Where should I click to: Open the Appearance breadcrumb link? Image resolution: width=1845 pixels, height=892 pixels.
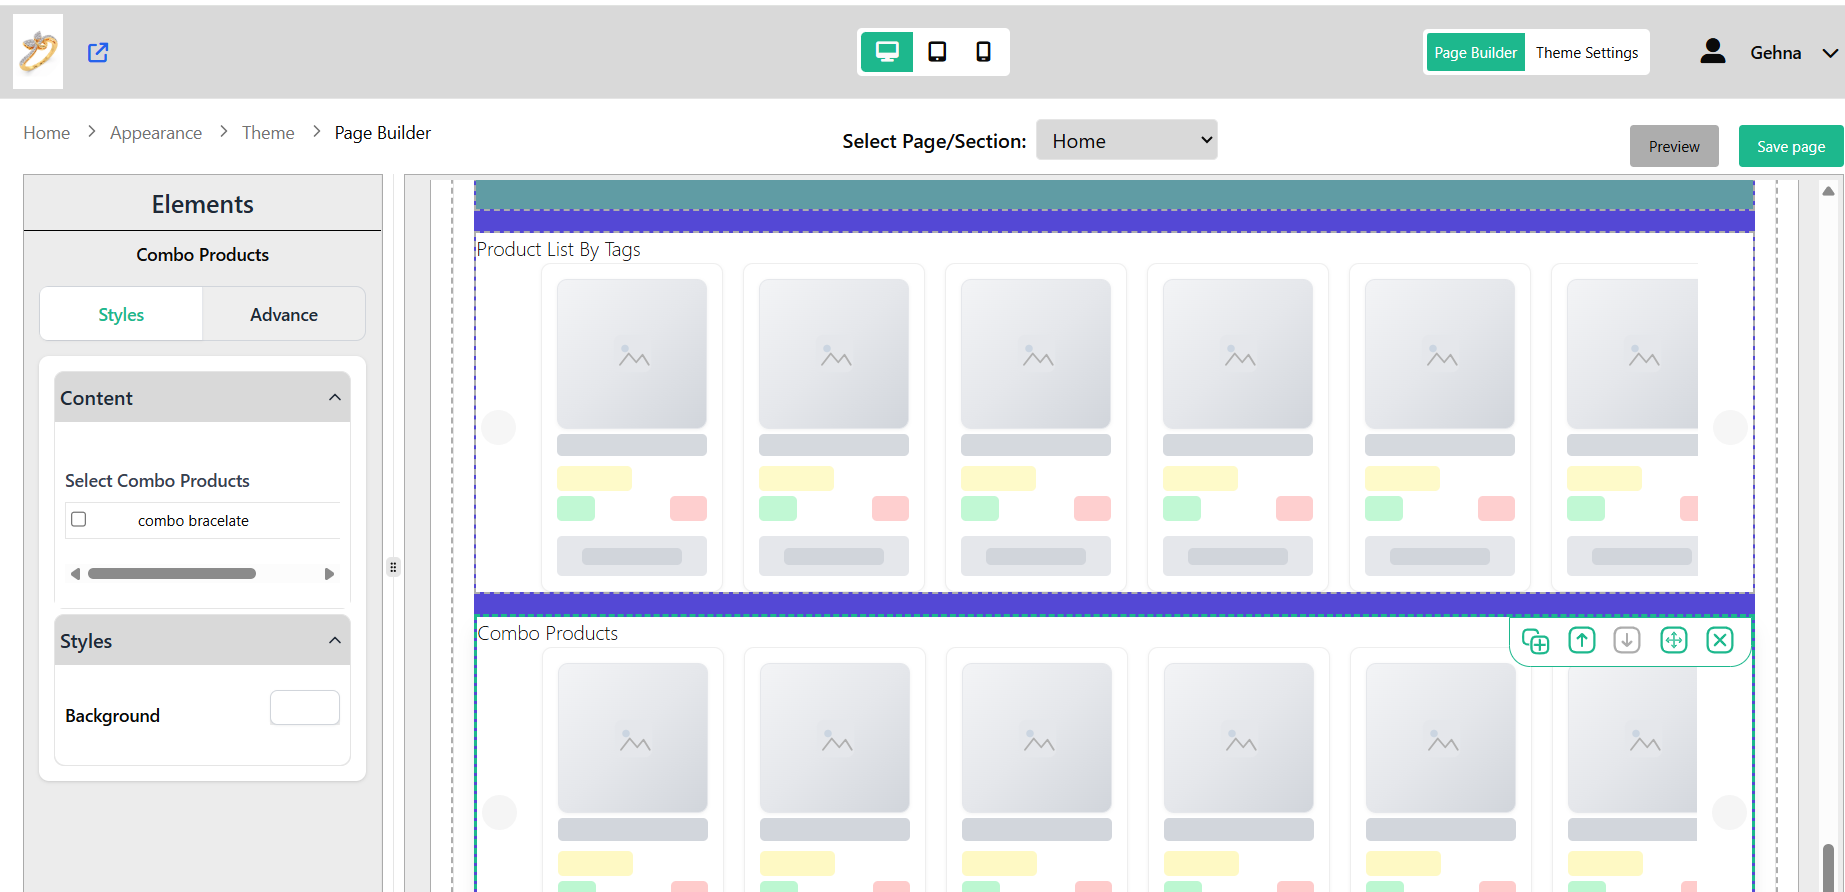(156, 133)
